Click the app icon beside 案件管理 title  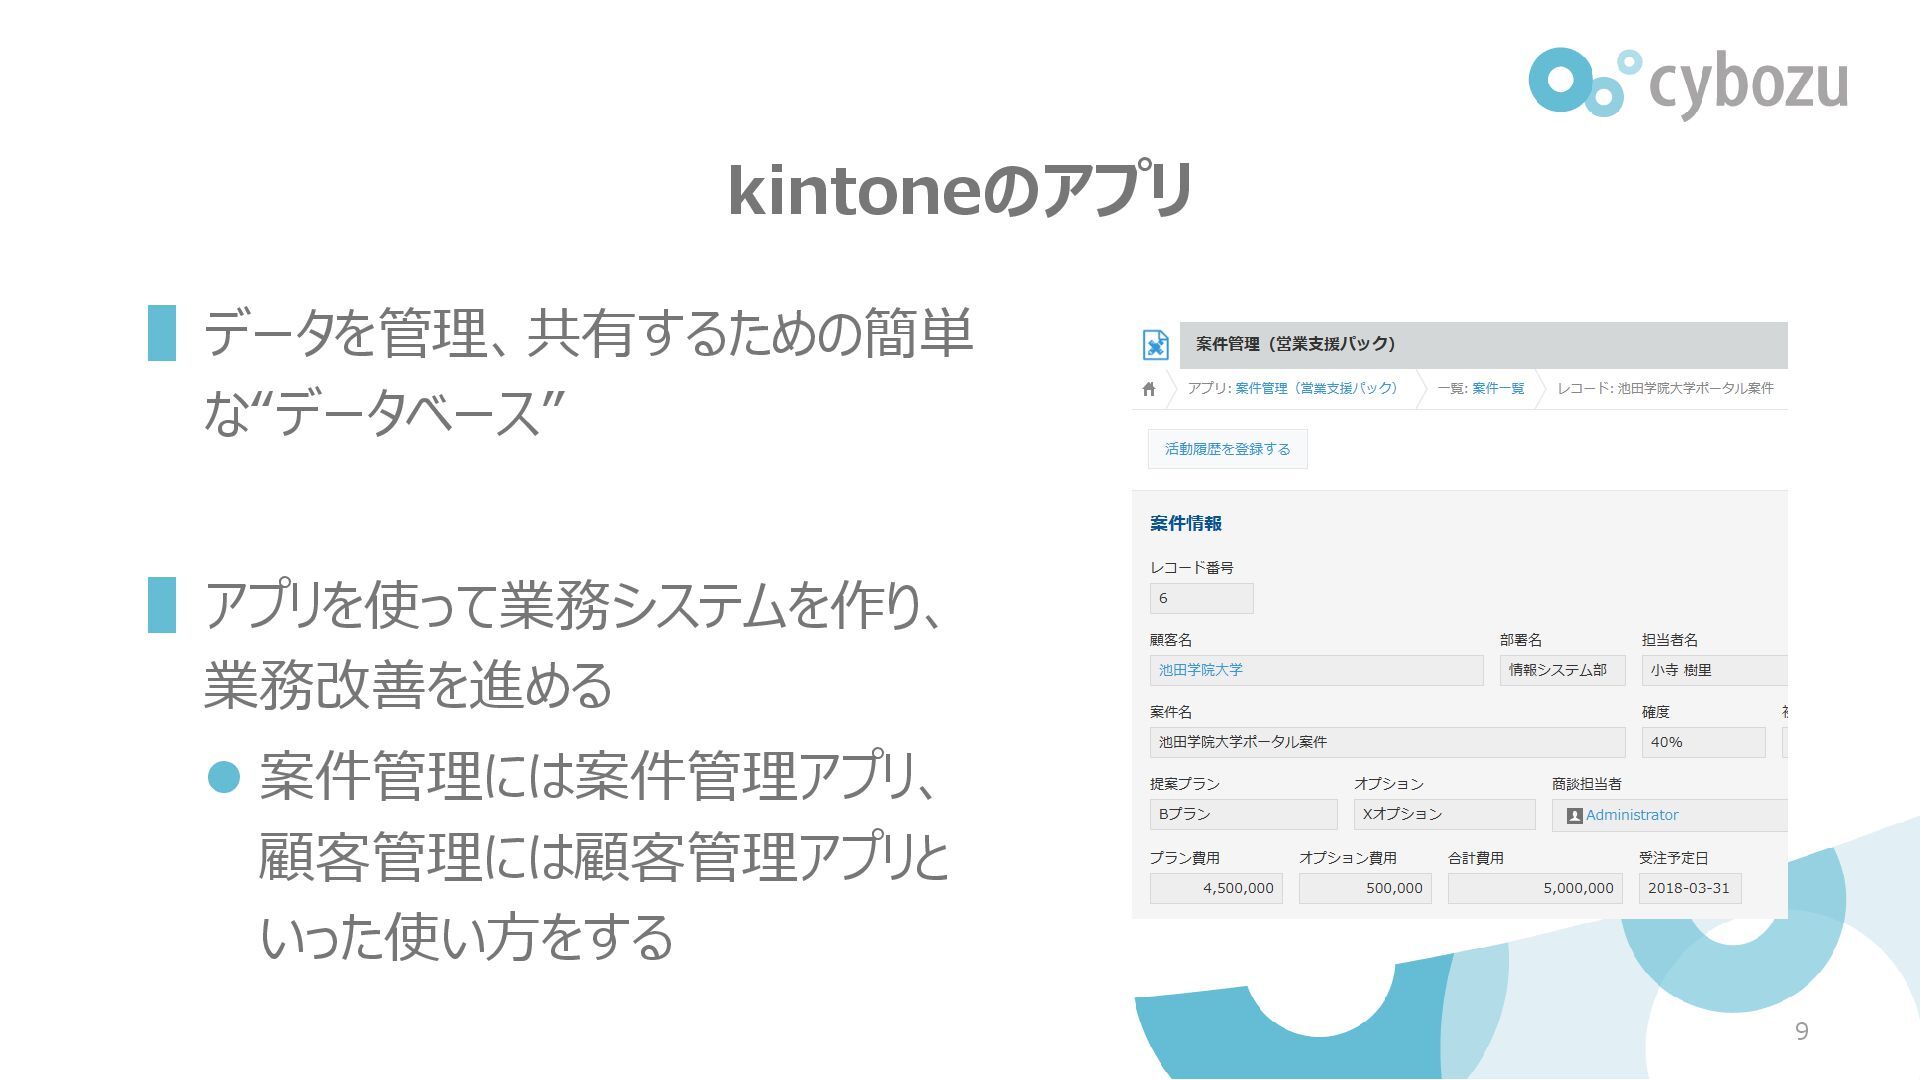pos(1156,345)
